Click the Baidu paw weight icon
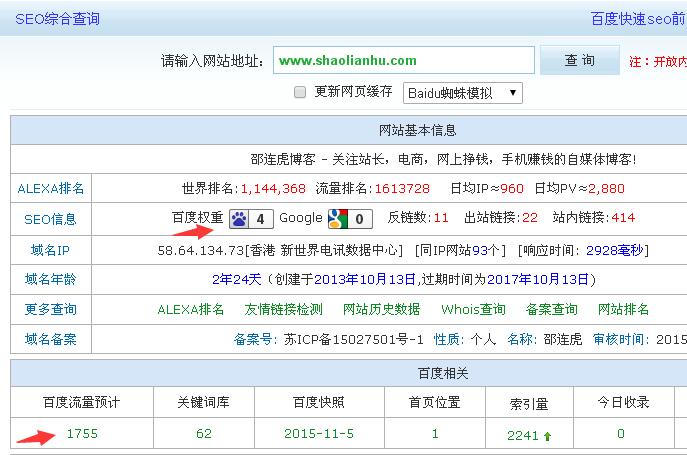Screen dimensions: 687x455 coord(239,218)
